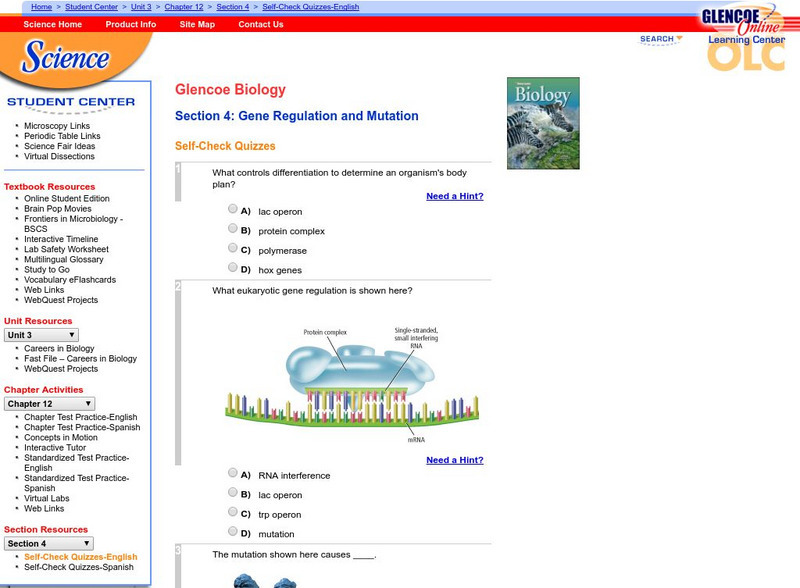Open Interactive Timeline
The image size is (800, 588).
click(61, 239)
